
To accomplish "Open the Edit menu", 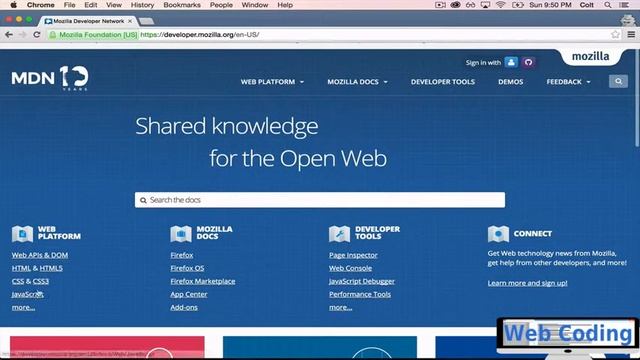I will point(91,5).
